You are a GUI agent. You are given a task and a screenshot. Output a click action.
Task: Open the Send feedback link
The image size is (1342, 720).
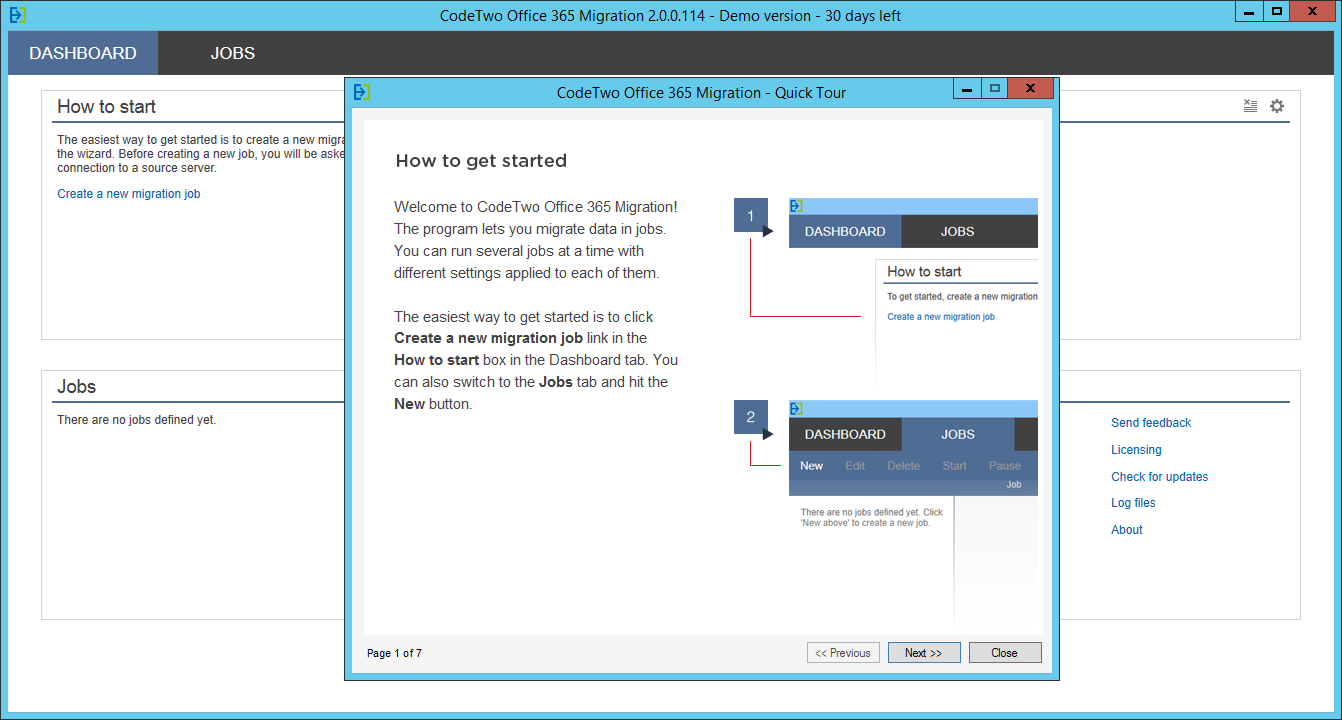(1151, 423)
